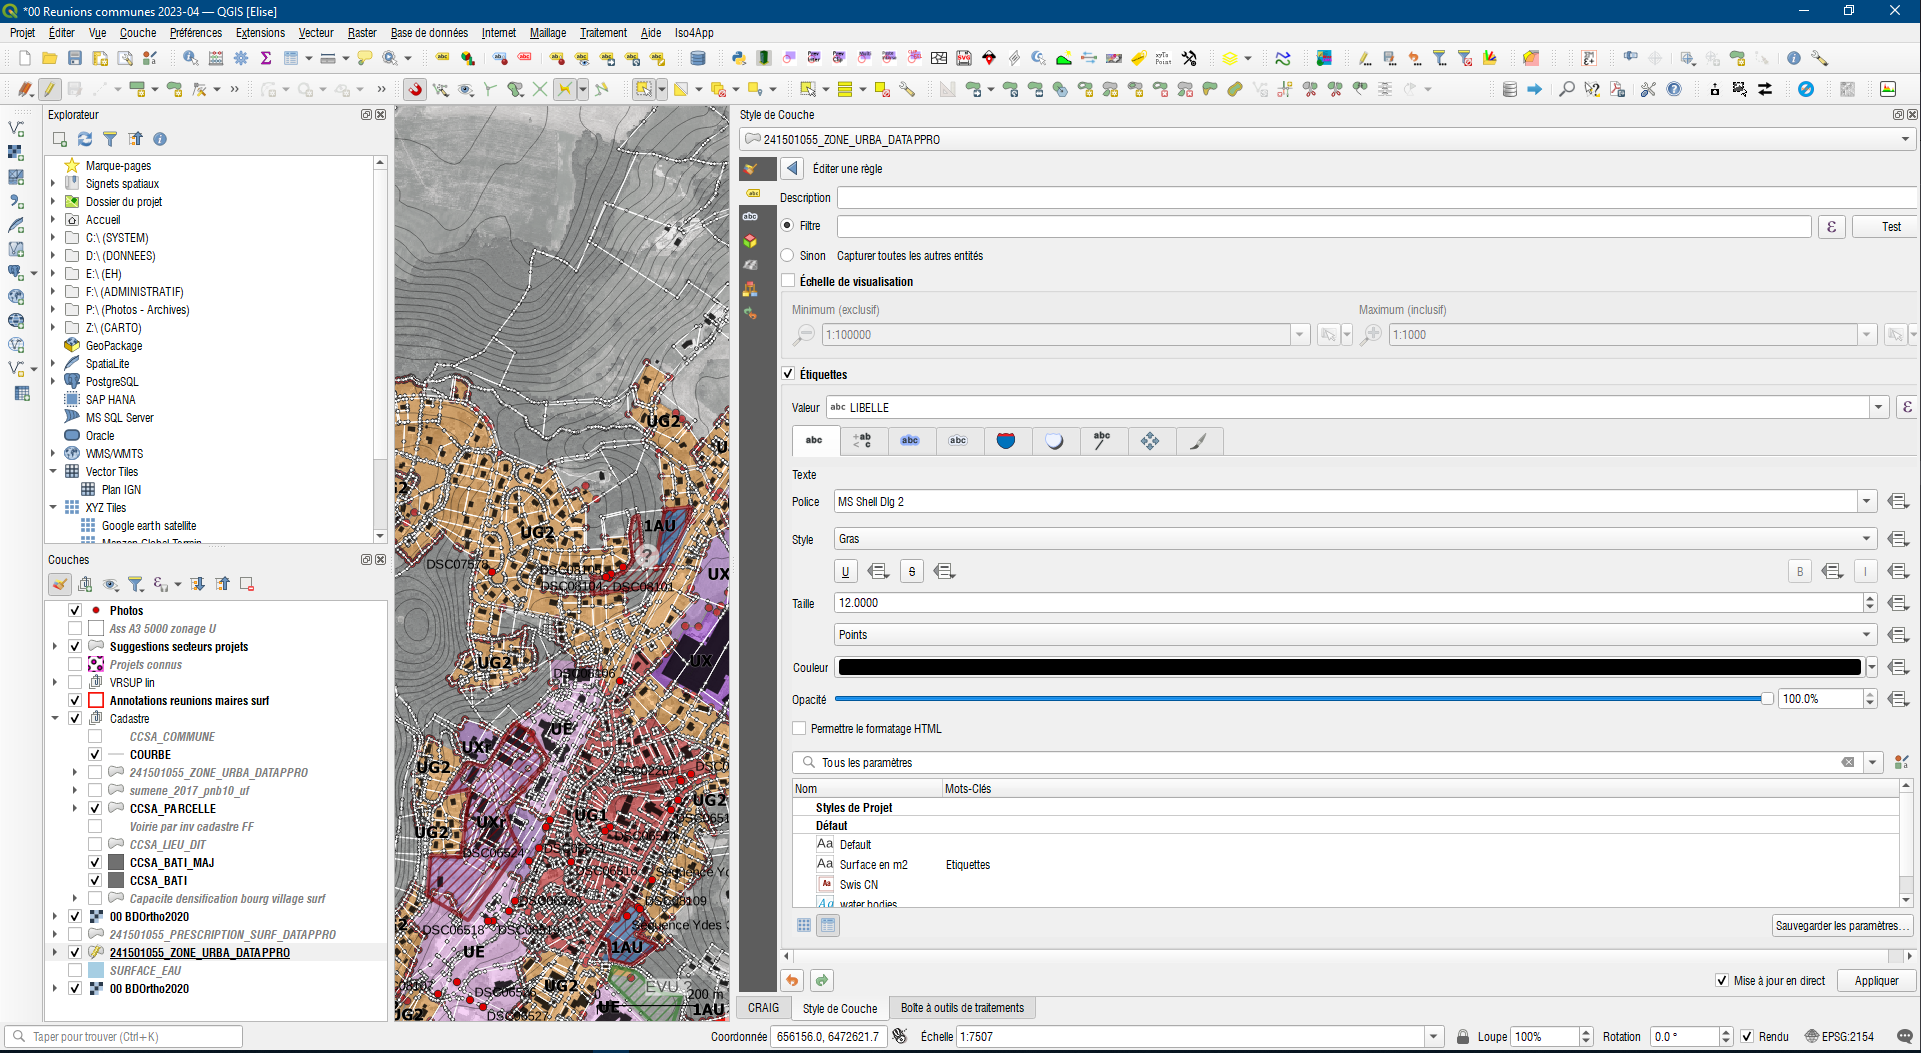Enable the Échelle de visualisation checkbox
Screen dimensions: 1921x1053
click(788, 281)
